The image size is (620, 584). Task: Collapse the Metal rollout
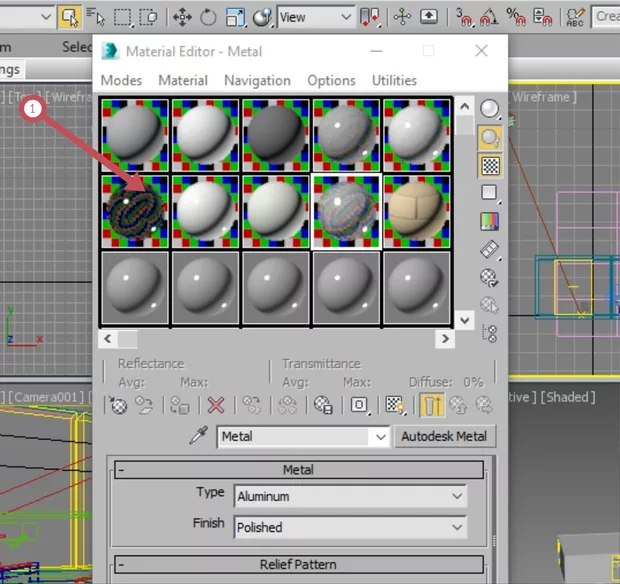click(298, 469)
